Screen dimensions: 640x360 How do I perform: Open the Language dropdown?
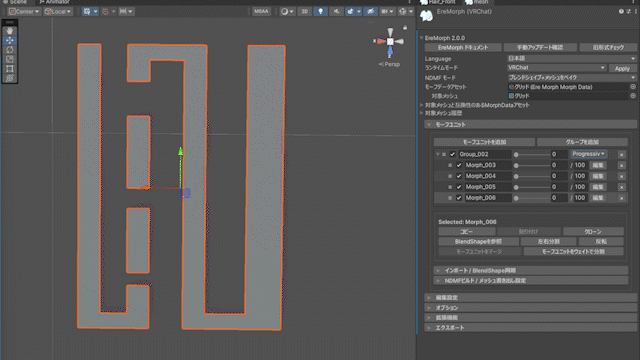point(572,58)
